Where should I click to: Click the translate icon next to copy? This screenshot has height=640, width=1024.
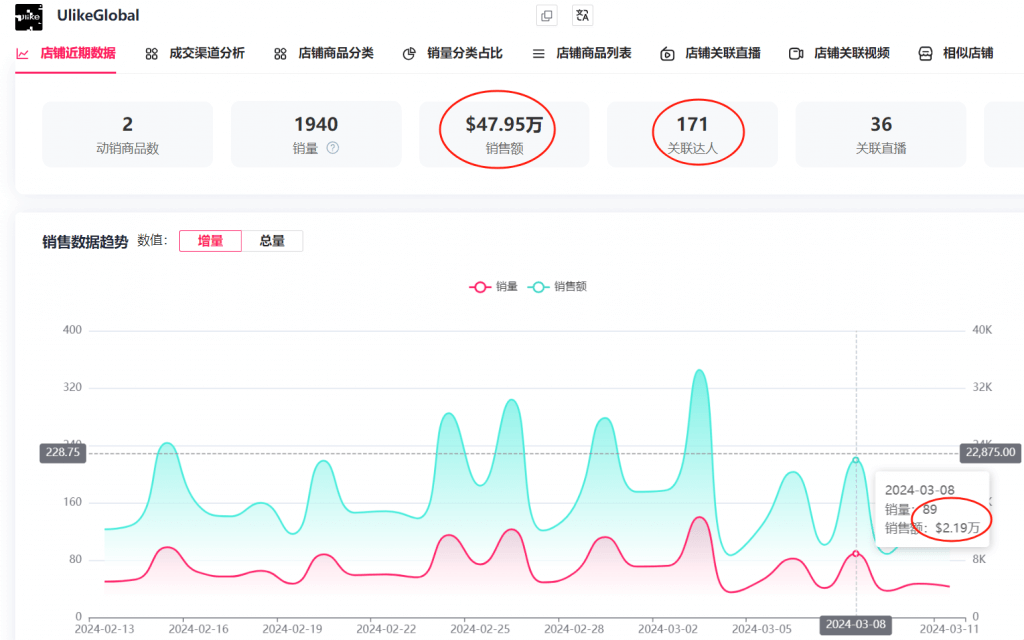click(581, 15)
